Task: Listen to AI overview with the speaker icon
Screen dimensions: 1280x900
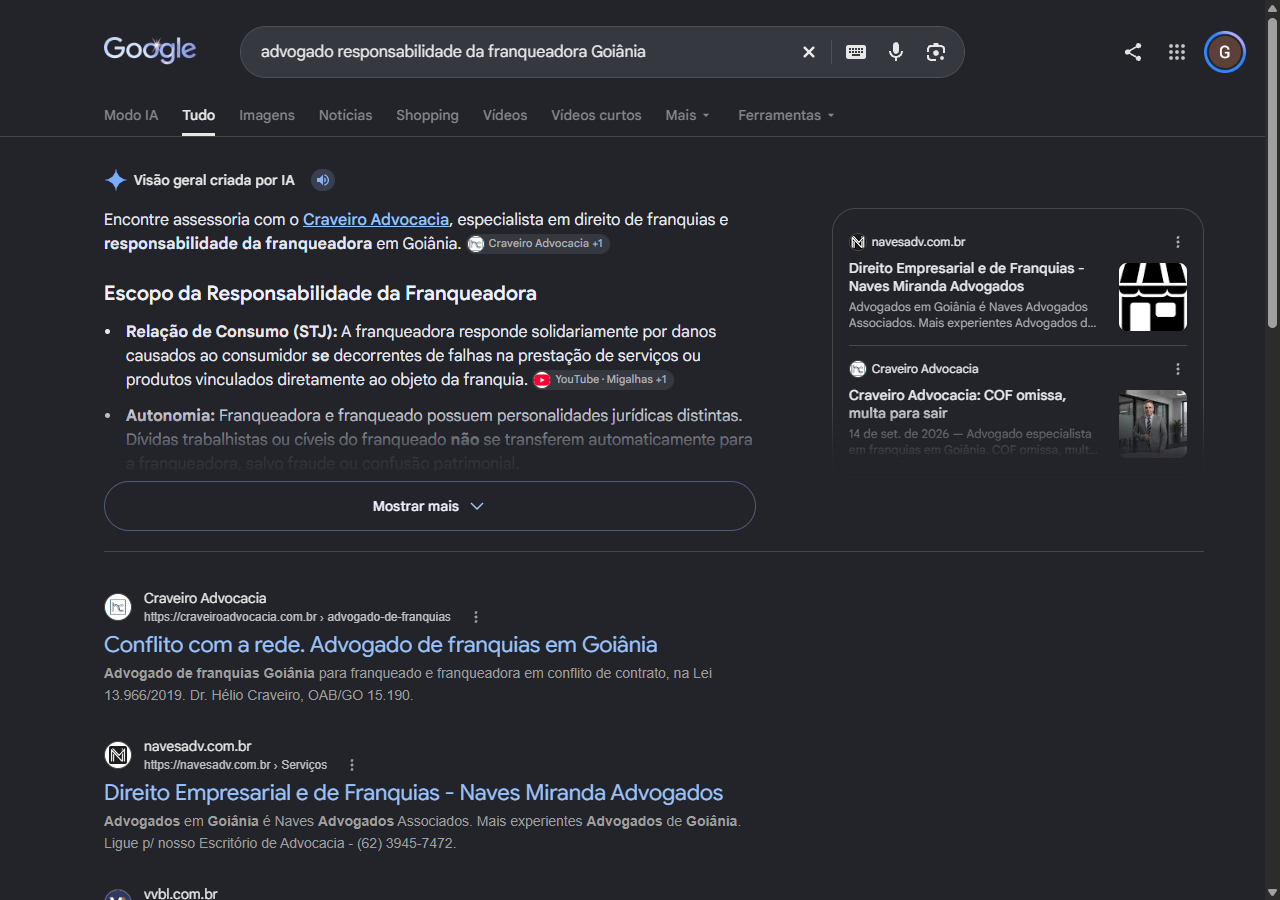Action: click(x=322, y=180)
